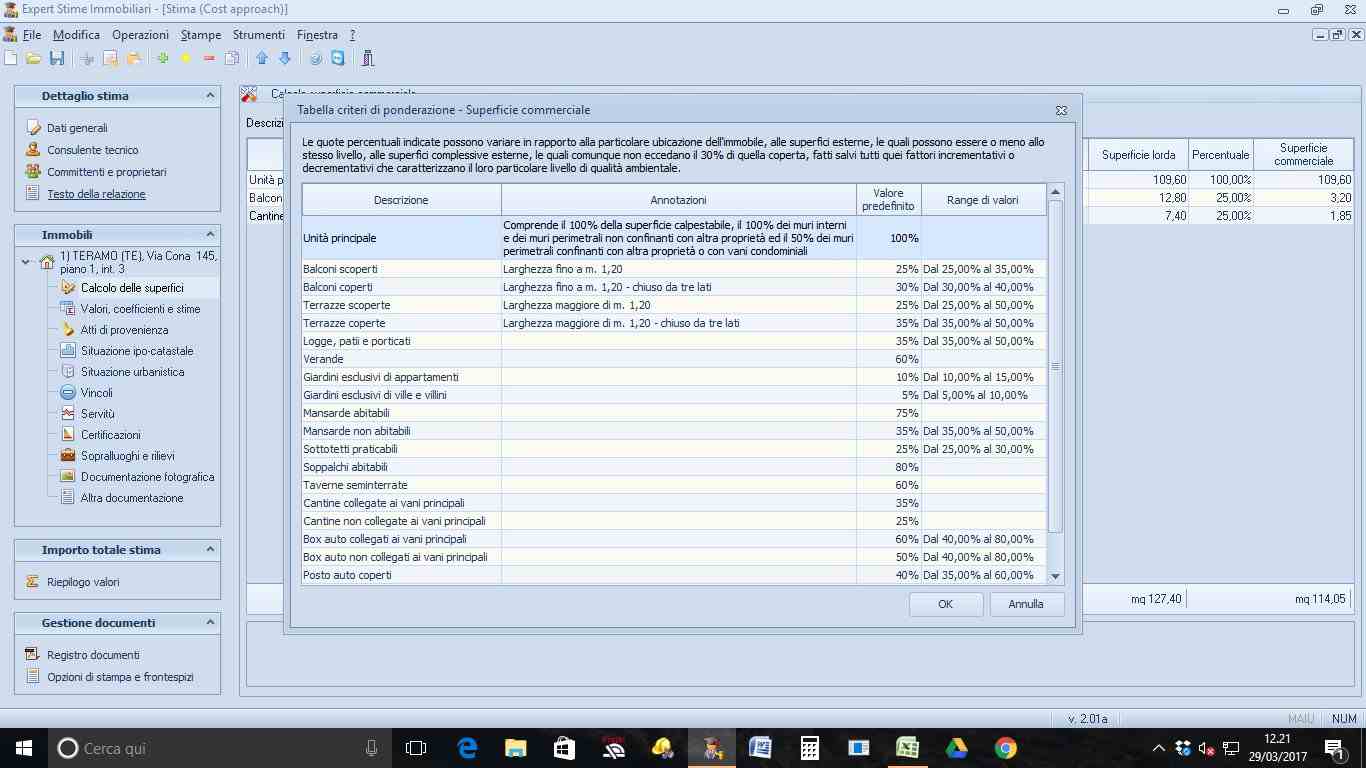Click the green plus add icon
1366x768 pixels.
pos(162,59)
